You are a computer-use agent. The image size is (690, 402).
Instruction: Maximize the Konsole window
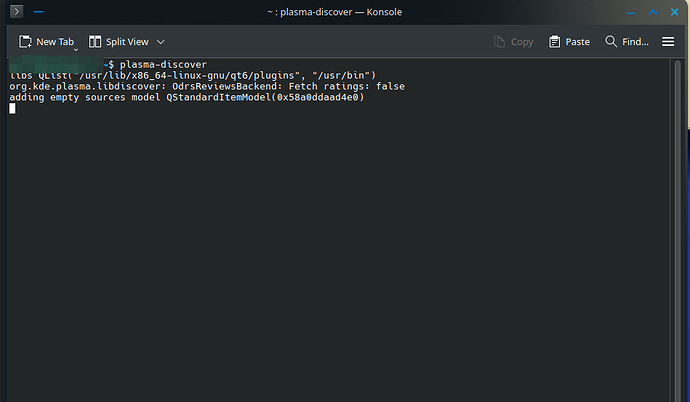point(653,12)
